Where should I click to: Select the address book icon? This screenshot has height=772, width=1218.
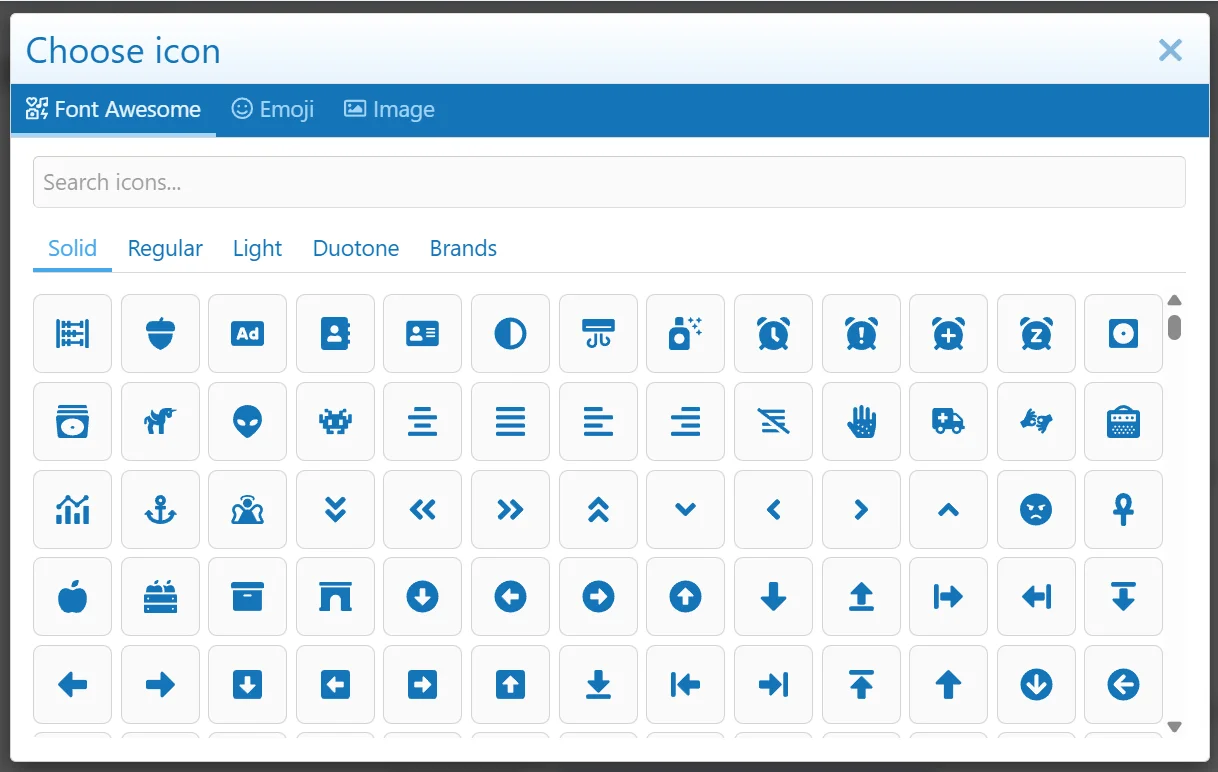[x=335, y=333]
